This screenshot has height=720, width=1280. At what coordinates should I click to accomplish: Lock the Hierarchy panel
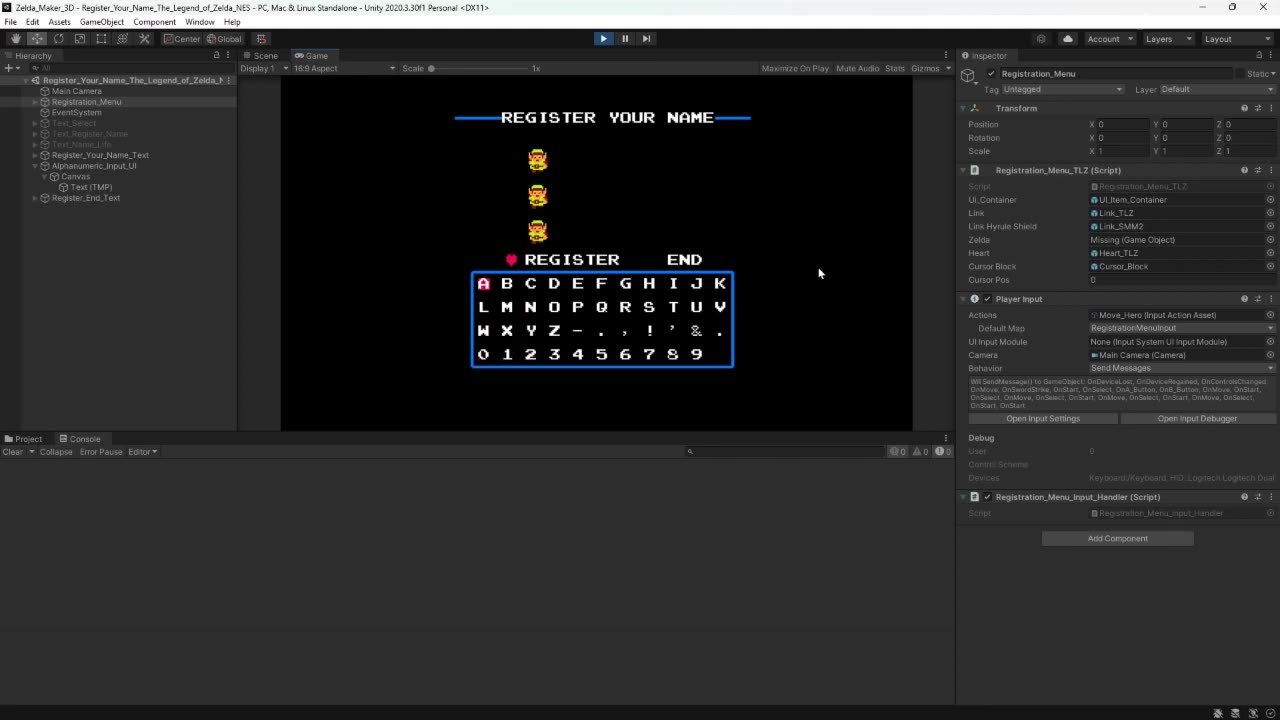(x=216, y=55)
